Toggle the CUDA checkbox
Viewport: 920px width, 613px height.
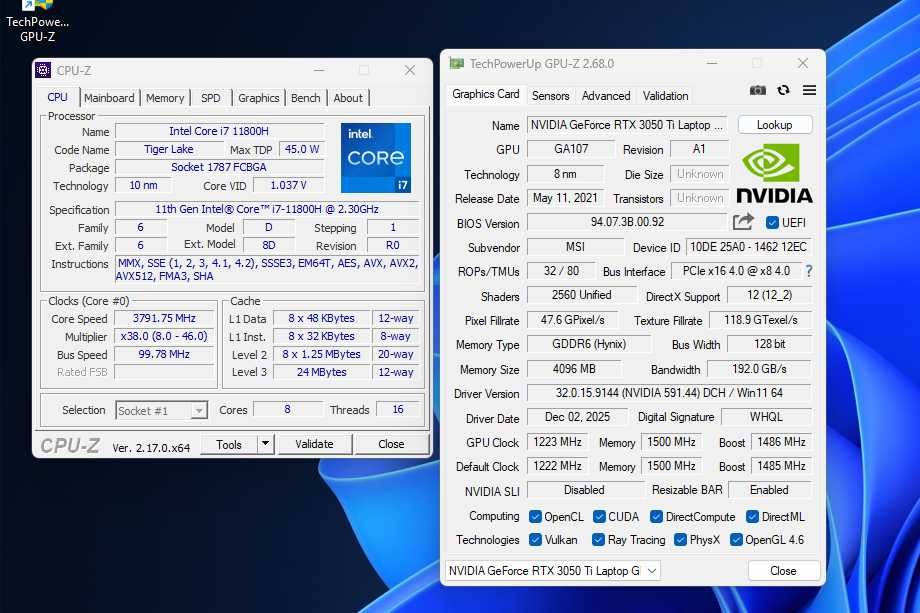599,516
